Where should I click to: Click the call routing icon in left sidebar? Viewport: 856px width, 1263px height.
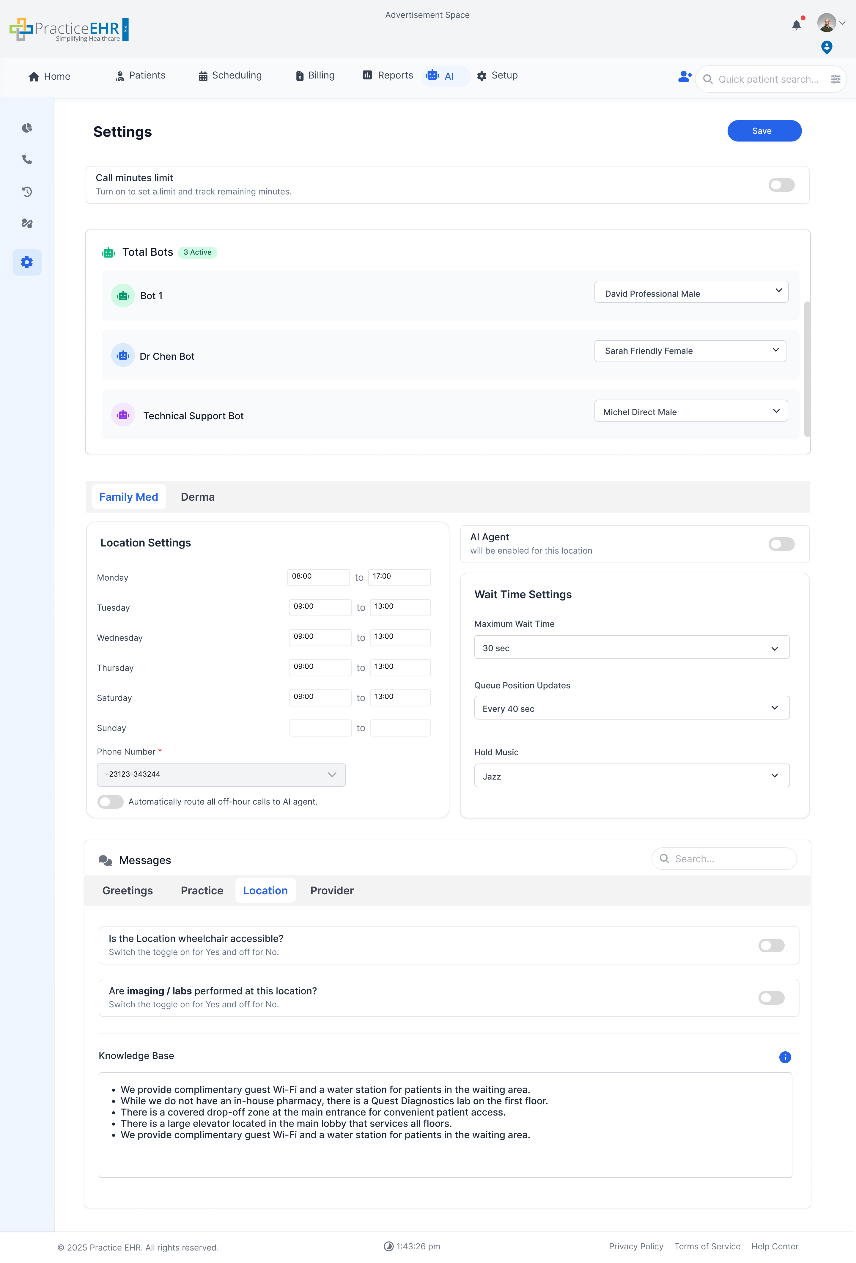pyautogui.click(x=27, y=223)
